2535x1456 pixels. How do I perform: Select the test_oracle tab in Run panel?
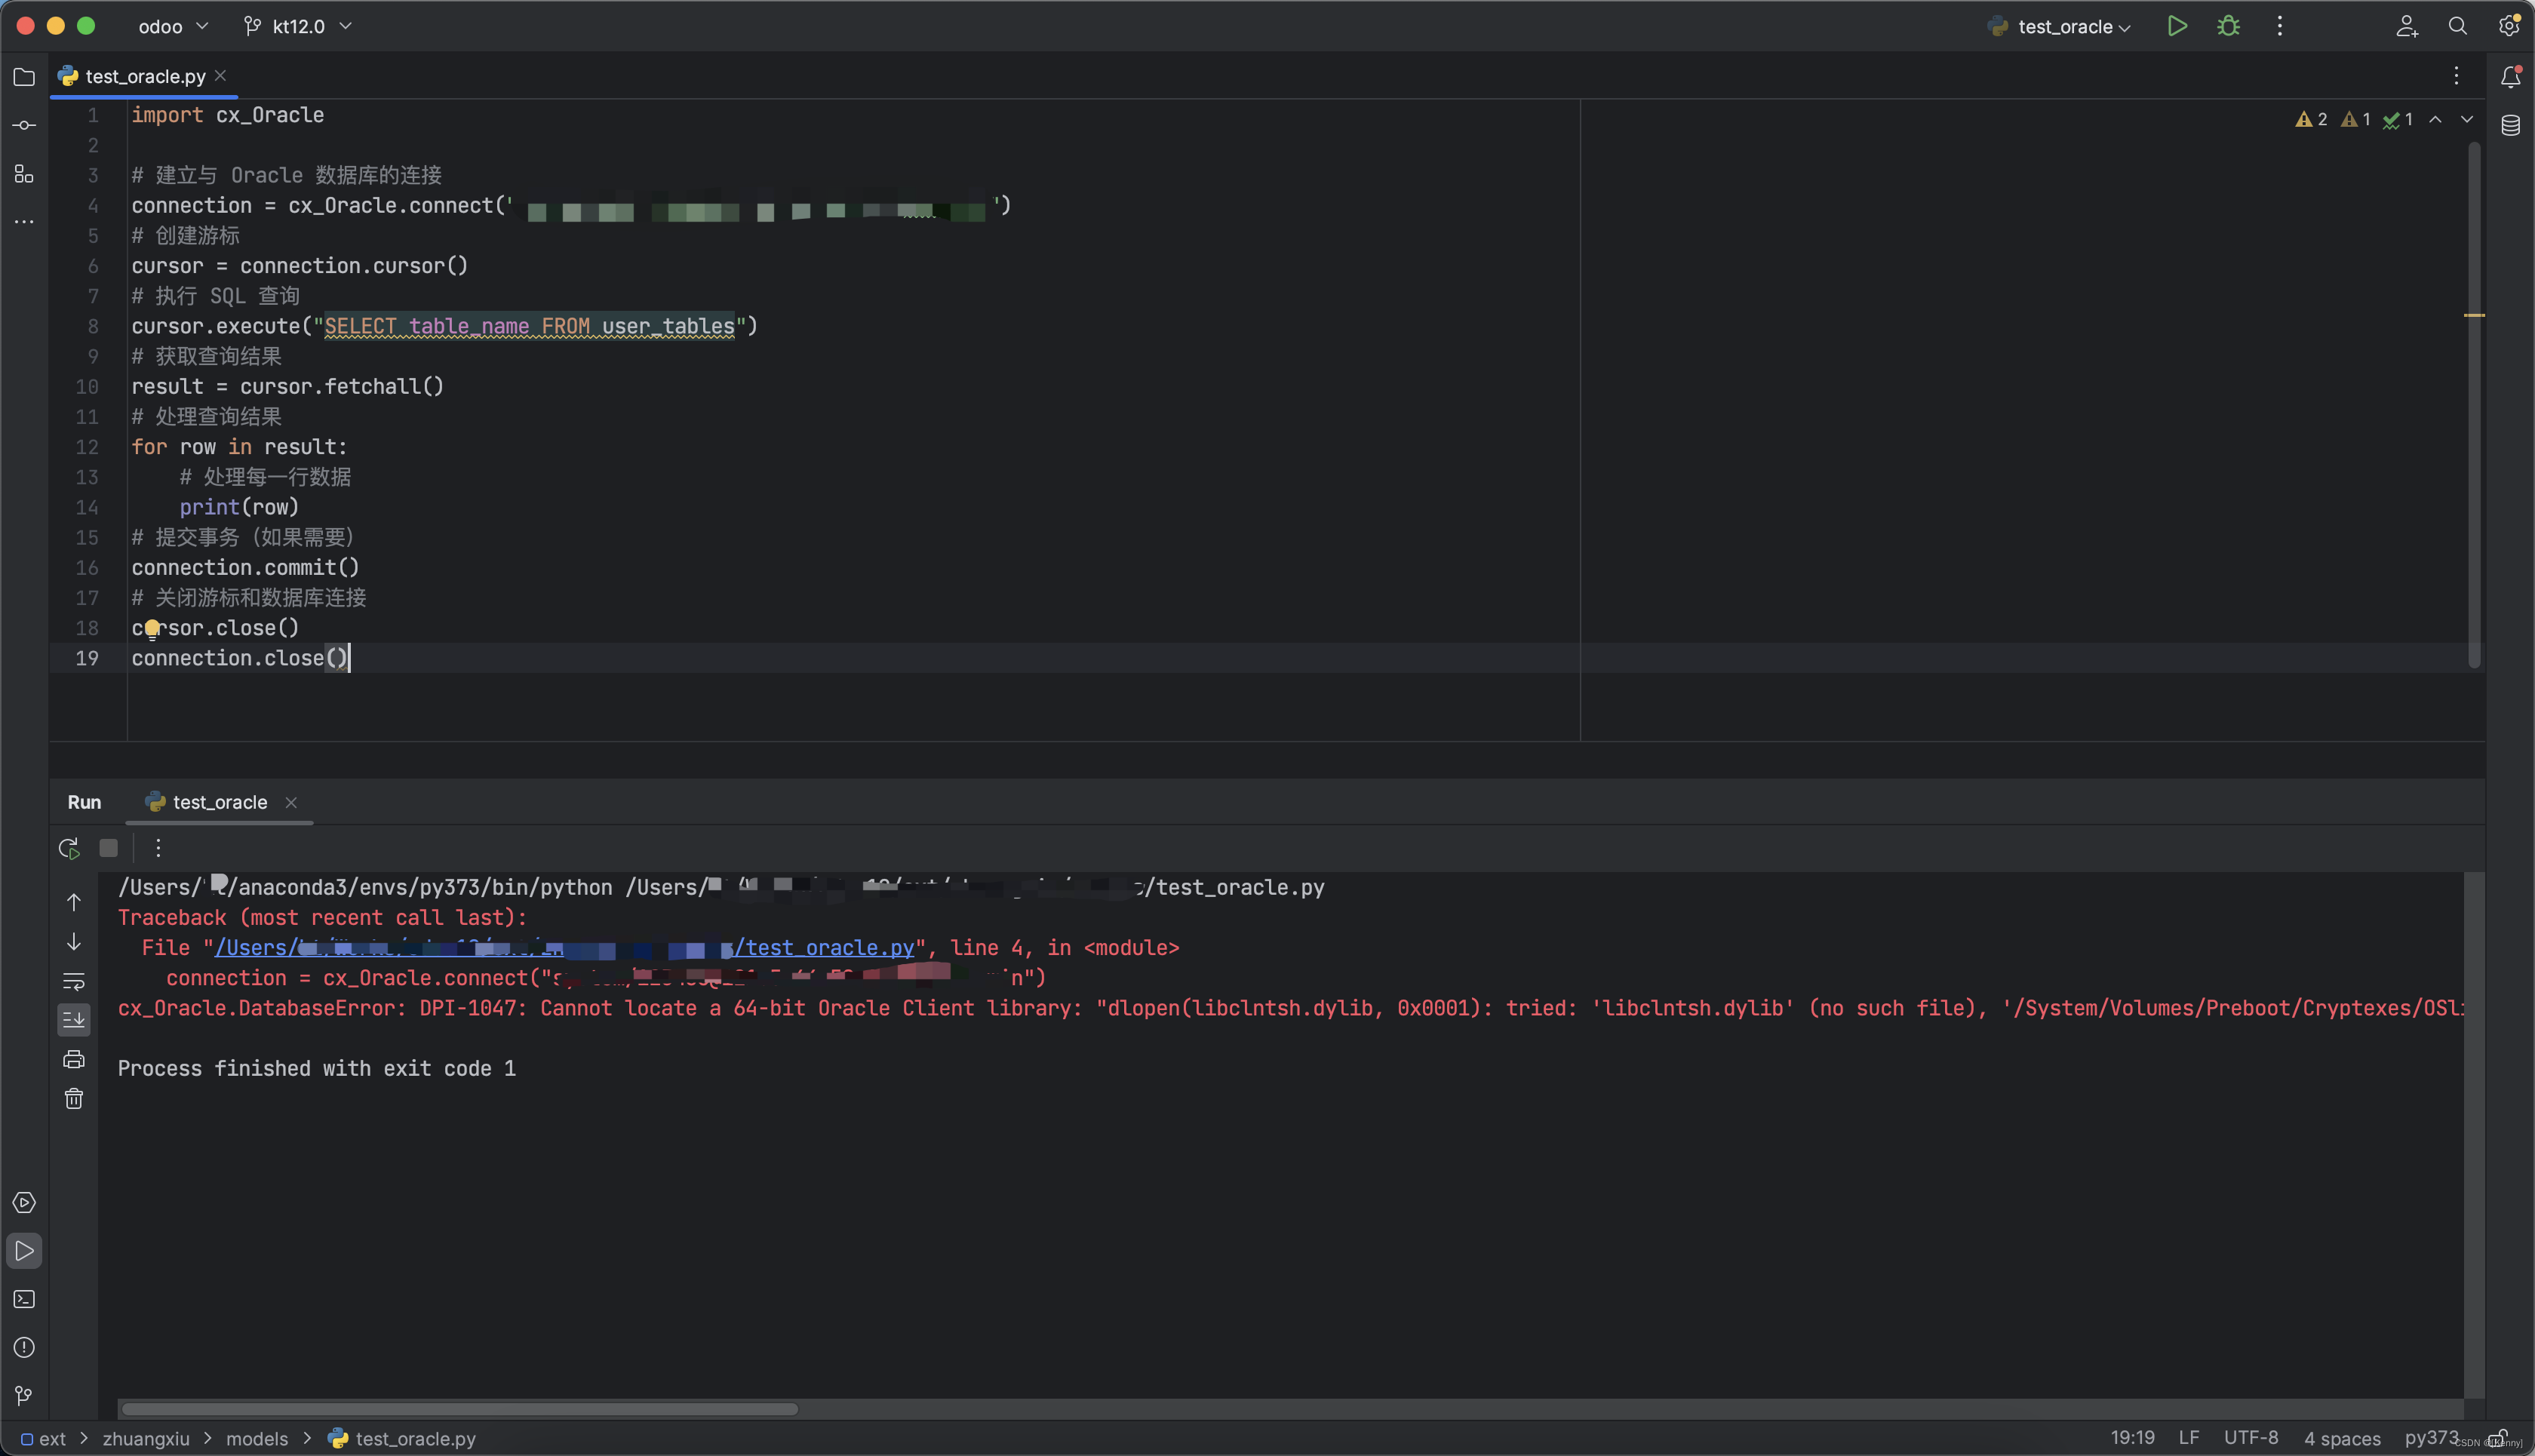point(219,802)
